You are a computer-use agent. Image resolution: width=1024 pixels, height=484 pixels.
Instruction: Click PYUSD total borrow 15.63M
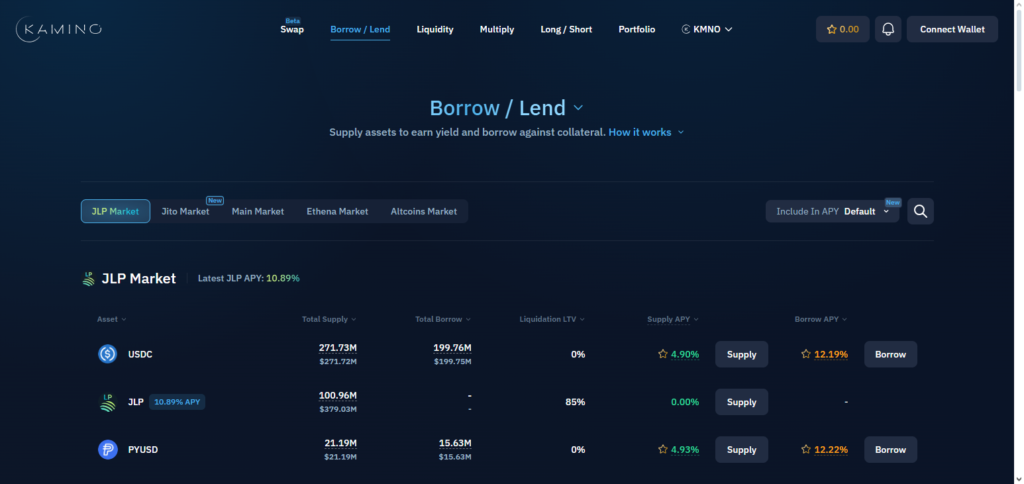(x=455, y=443)
